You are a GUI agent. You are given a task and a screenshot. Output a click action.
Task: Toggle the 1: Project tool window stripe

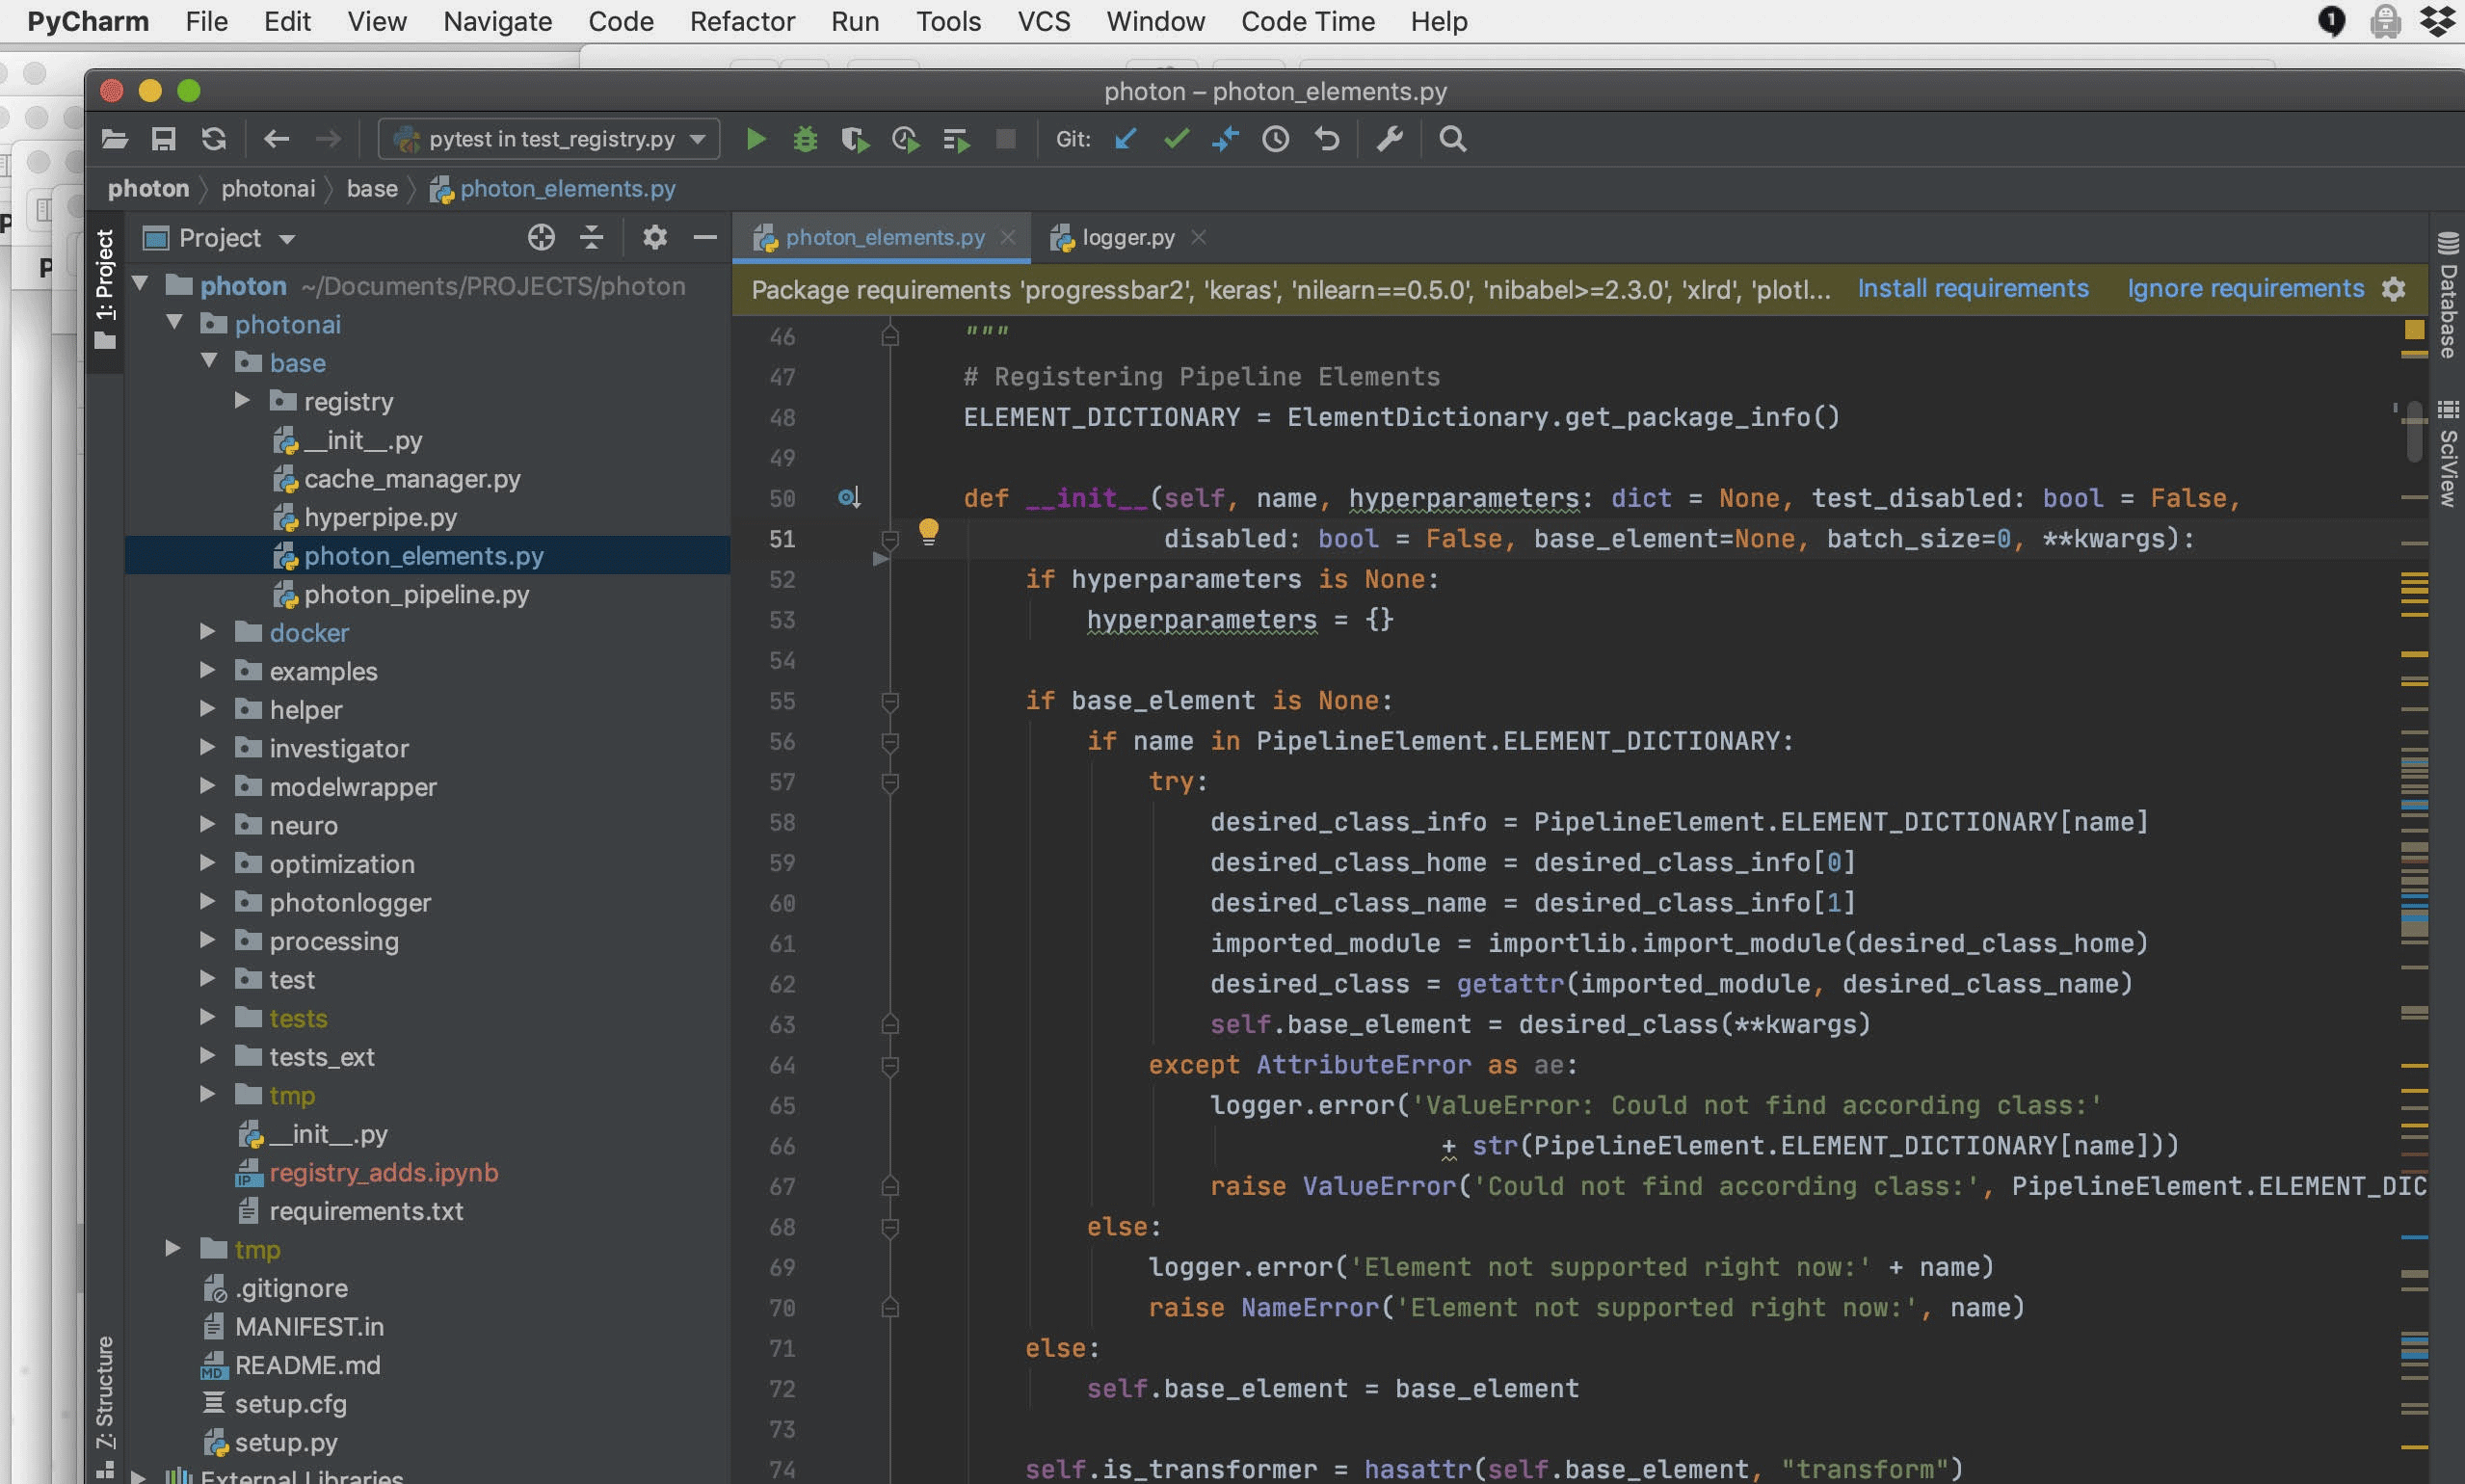(x=105, y=288)
